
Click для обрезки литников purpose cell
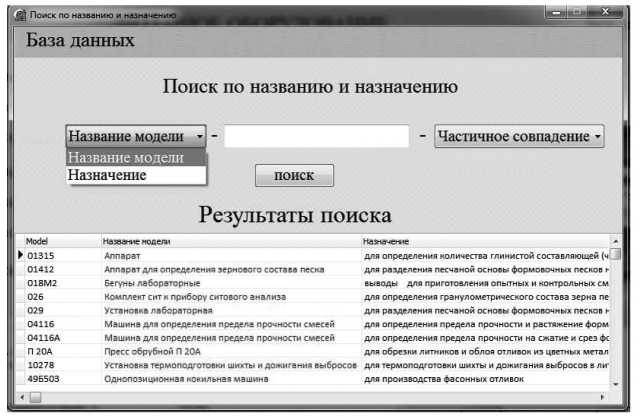pos(485,352)
